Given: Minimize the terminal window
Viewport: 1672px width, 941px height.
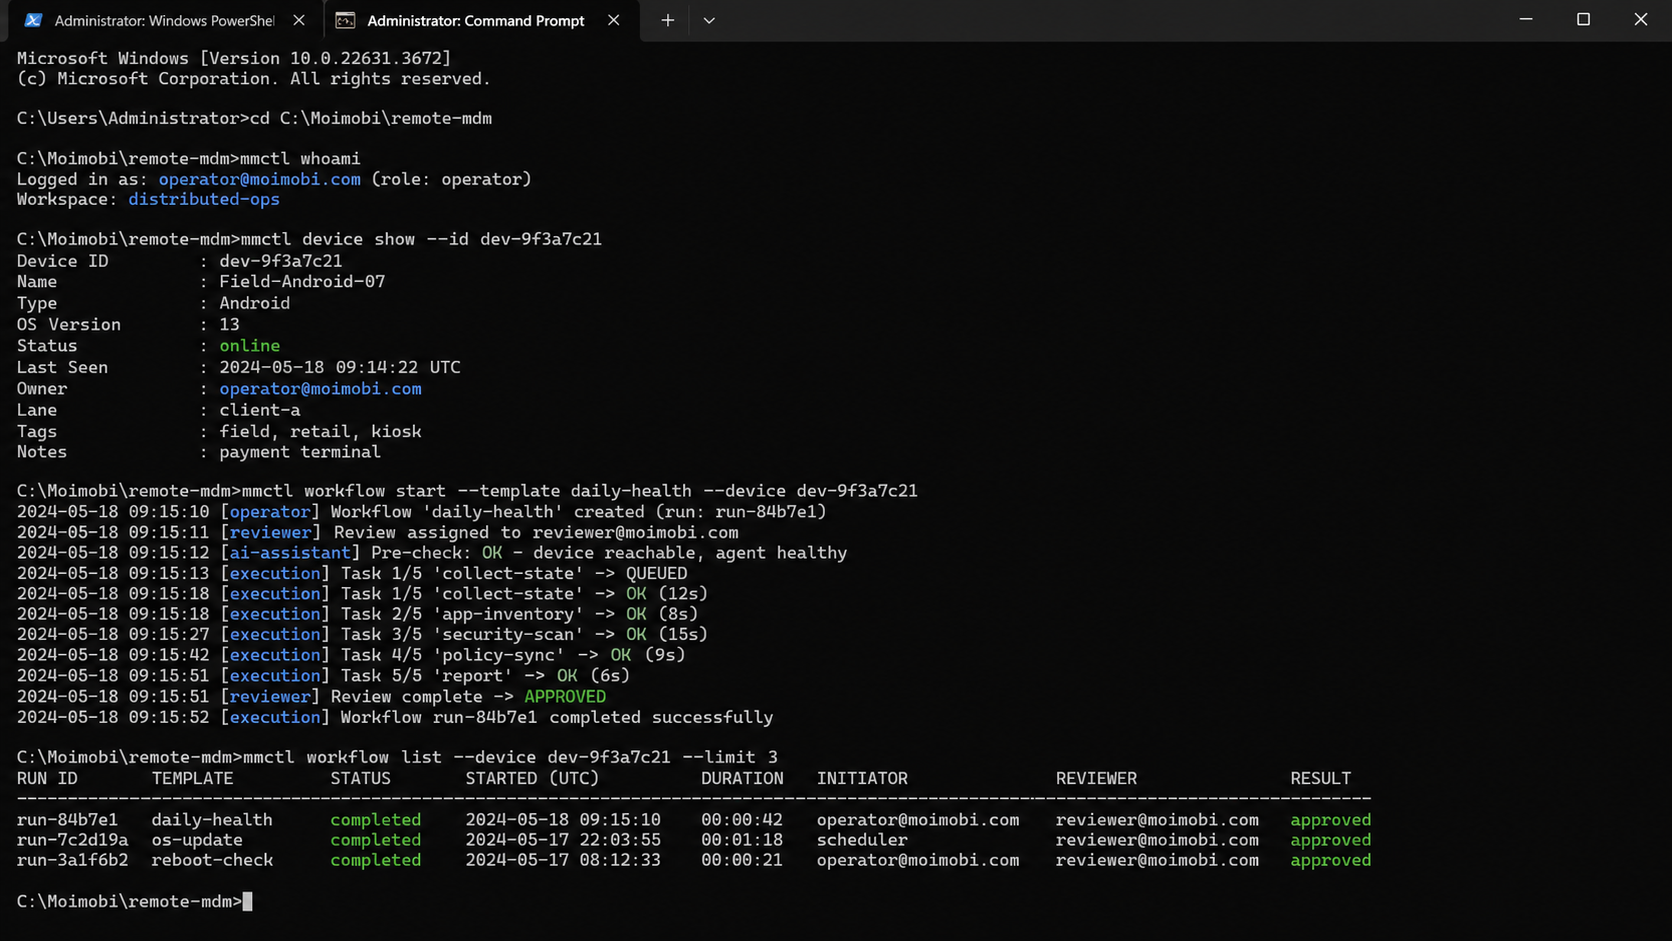Looking at the screenshot, I should (x=1526, y=20).
